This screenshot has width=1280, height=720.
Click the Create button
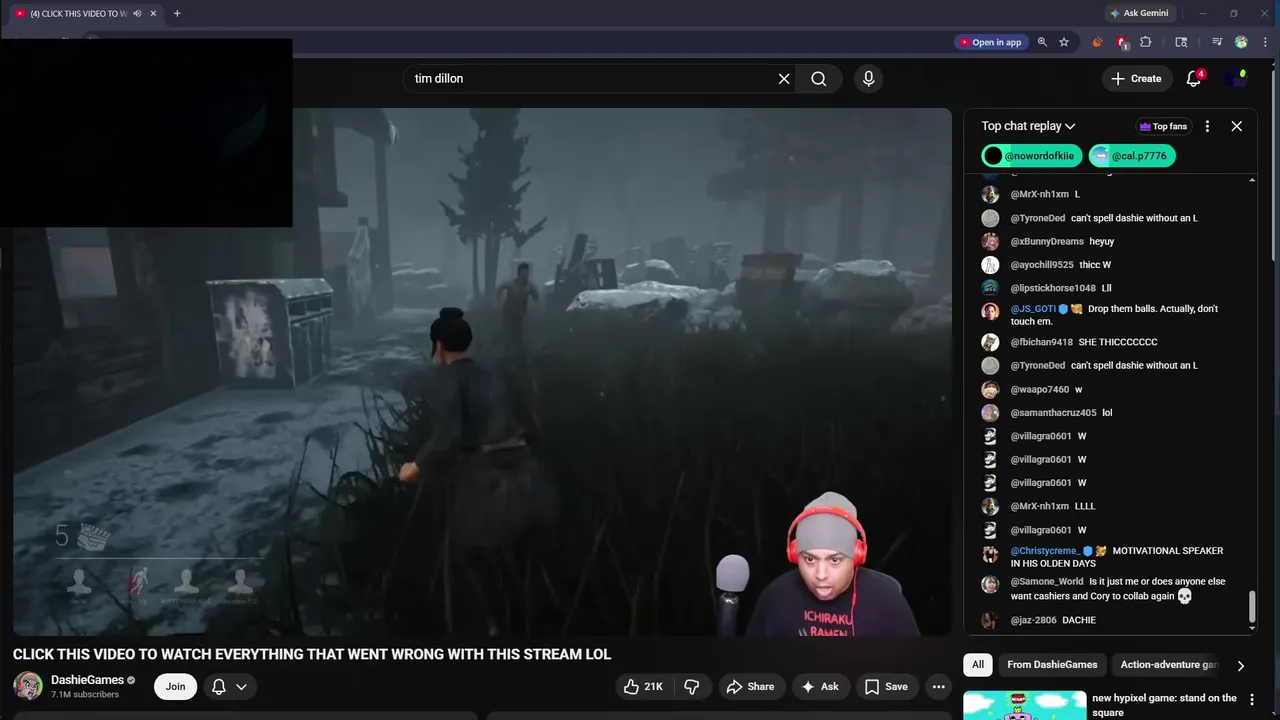click(x=1136, y=79)
